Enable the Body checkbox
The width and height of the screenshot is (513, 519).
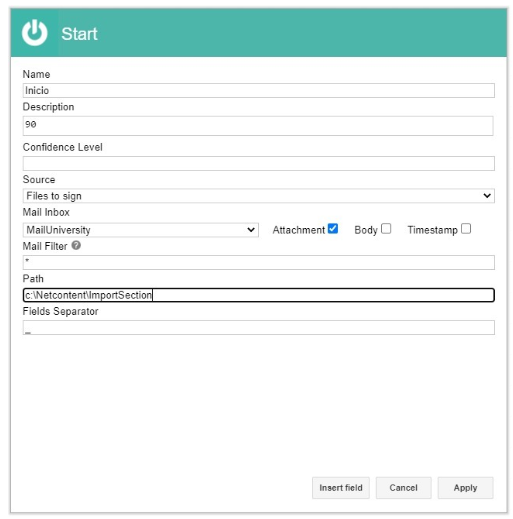point(386,229)
